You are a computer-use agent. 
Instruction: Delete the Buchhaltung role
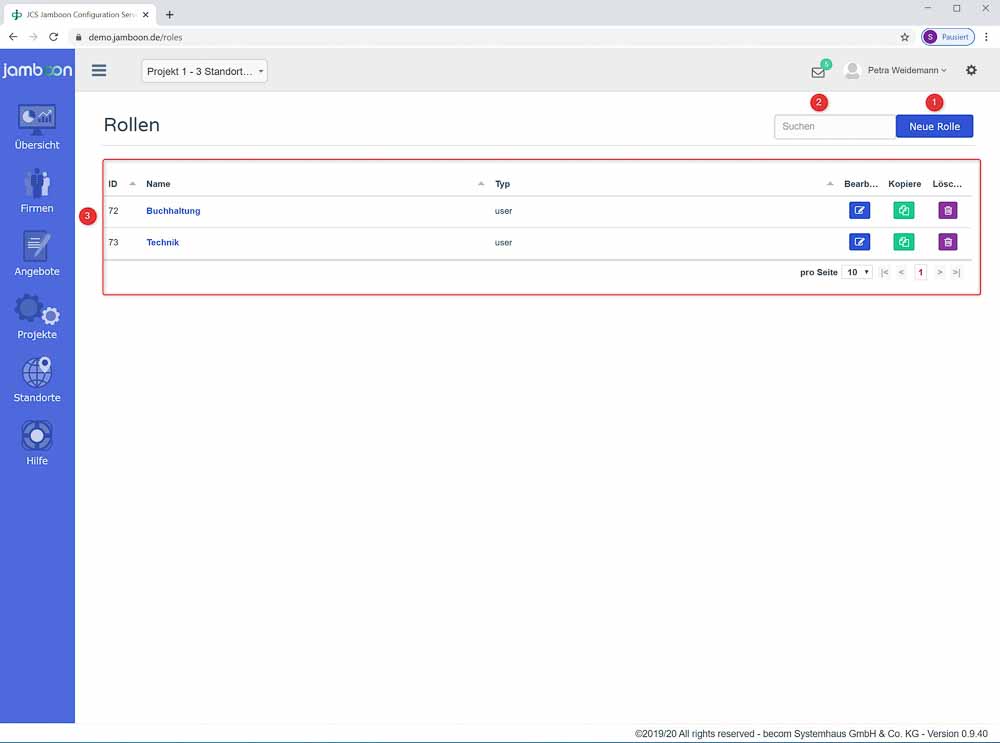click(948, 210)
